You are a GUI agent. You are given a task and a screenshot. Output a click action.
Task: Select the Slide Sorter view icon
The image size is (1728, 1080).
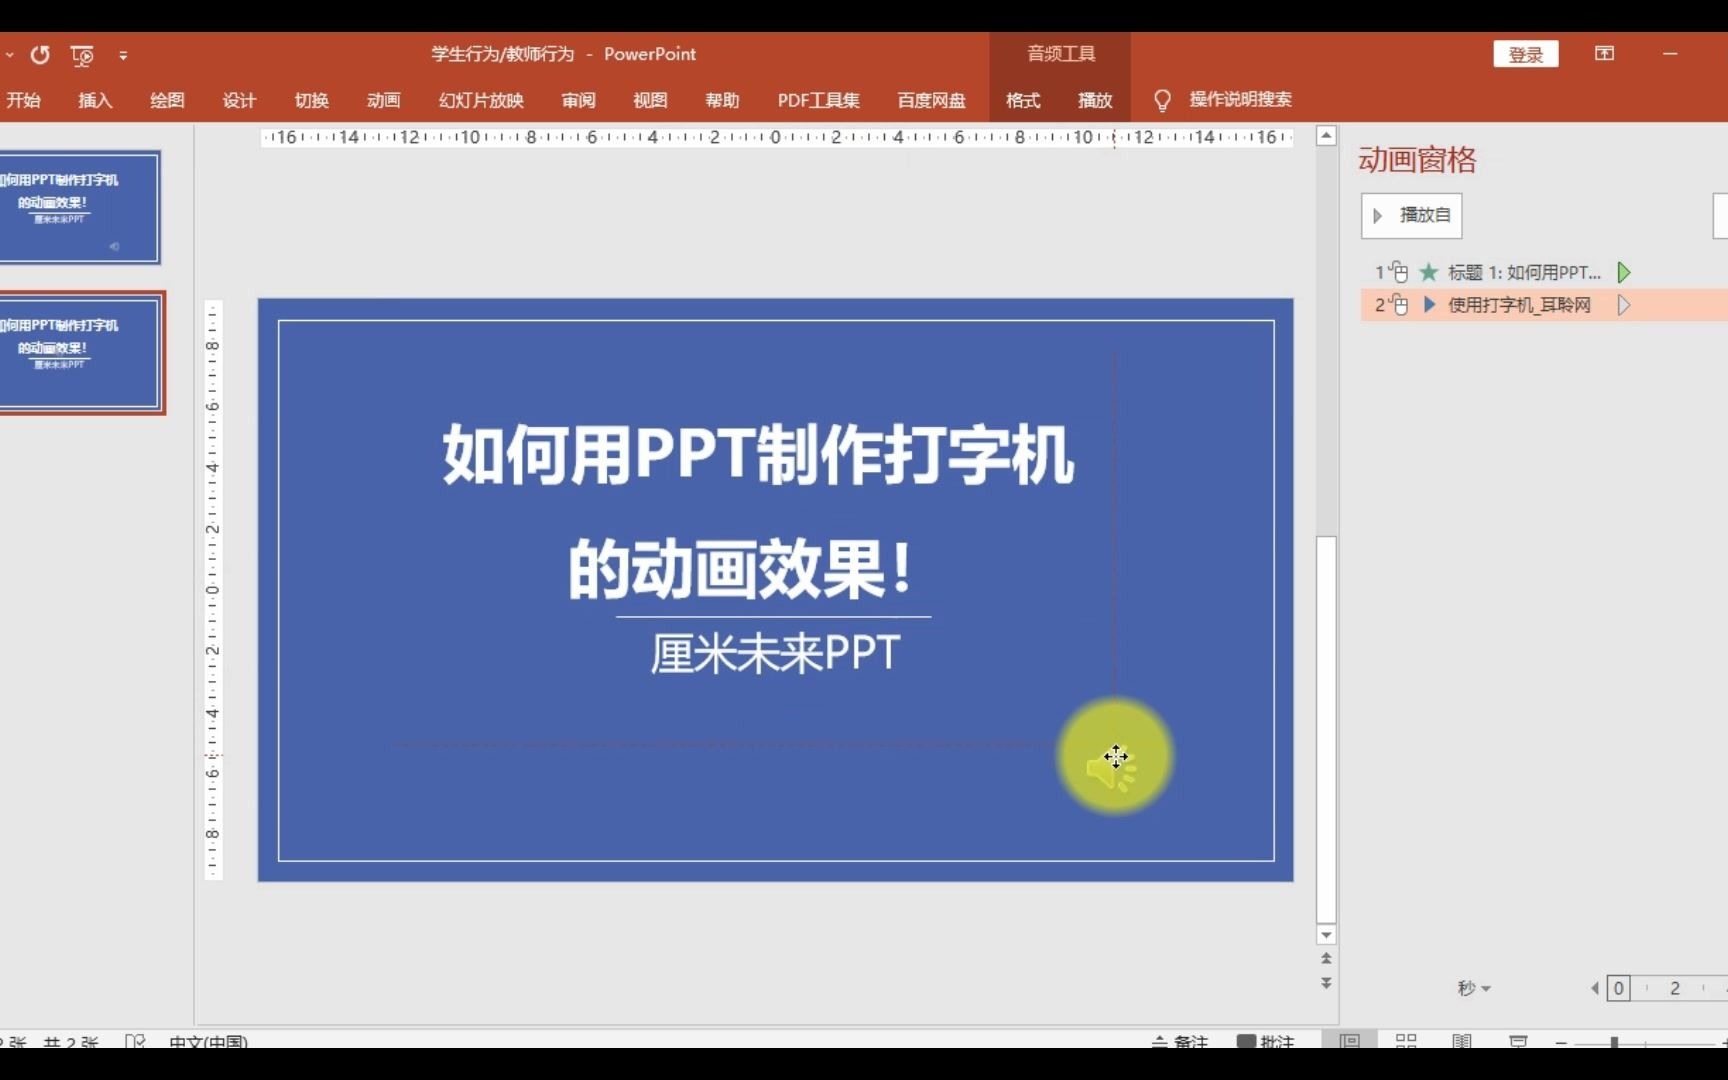click(1407, 1042)
